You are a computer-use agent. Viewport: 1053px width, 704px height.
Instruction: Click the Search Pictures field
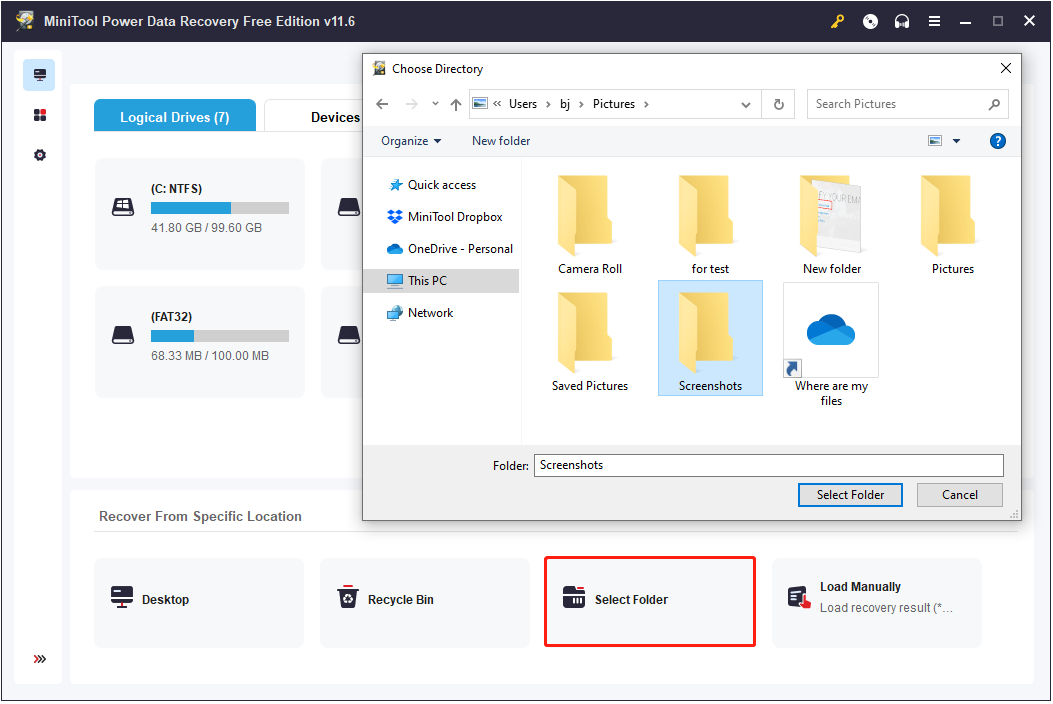[907, 104]
